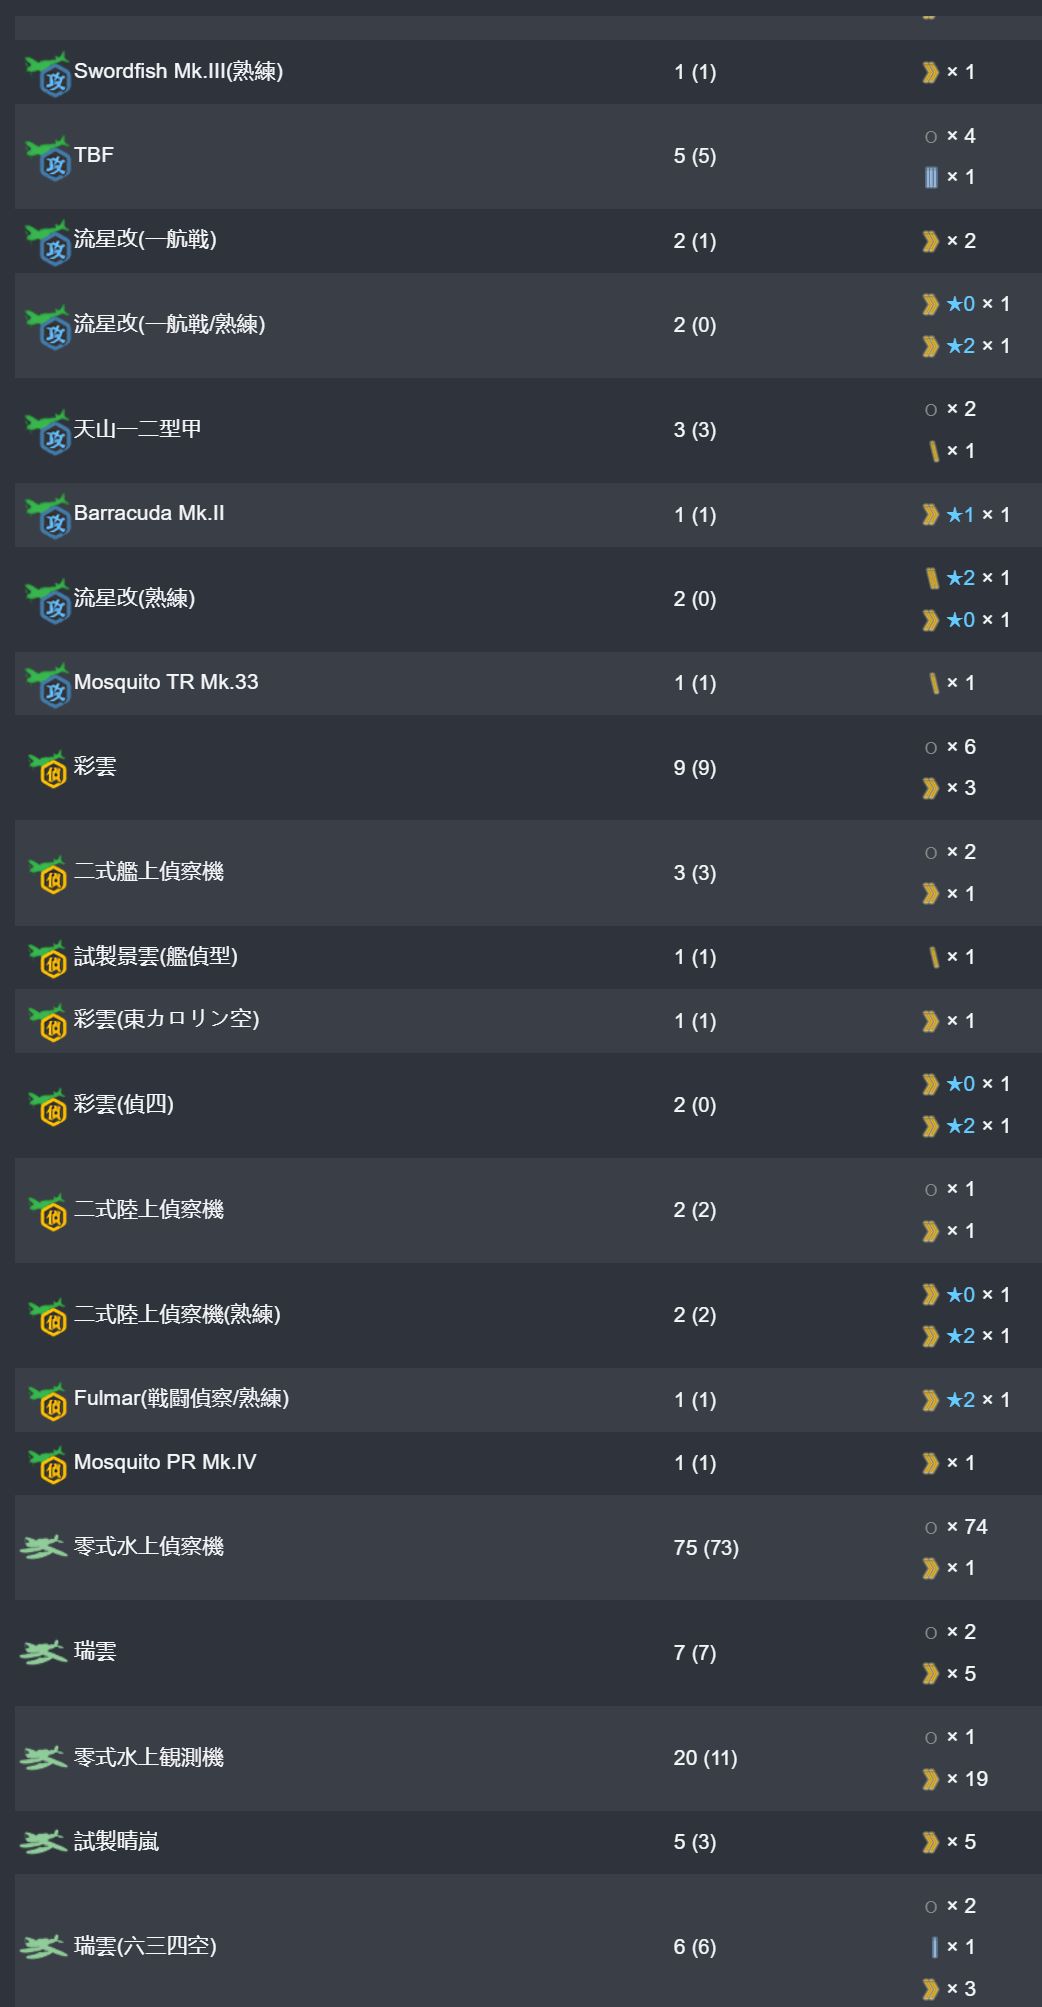Click the recon plane icon beside 彩雲
Screen dimensions: 1042x2007
pyautogui.click(x=47, y=768)
